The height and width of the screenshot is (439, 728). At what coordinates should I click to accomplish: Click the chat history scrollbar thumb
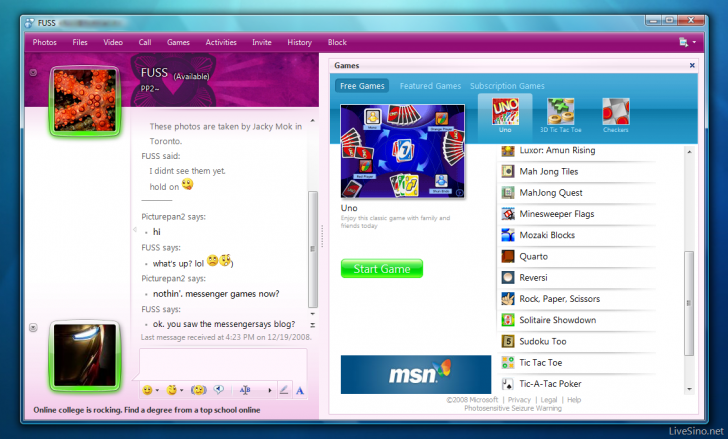(313, 249)
